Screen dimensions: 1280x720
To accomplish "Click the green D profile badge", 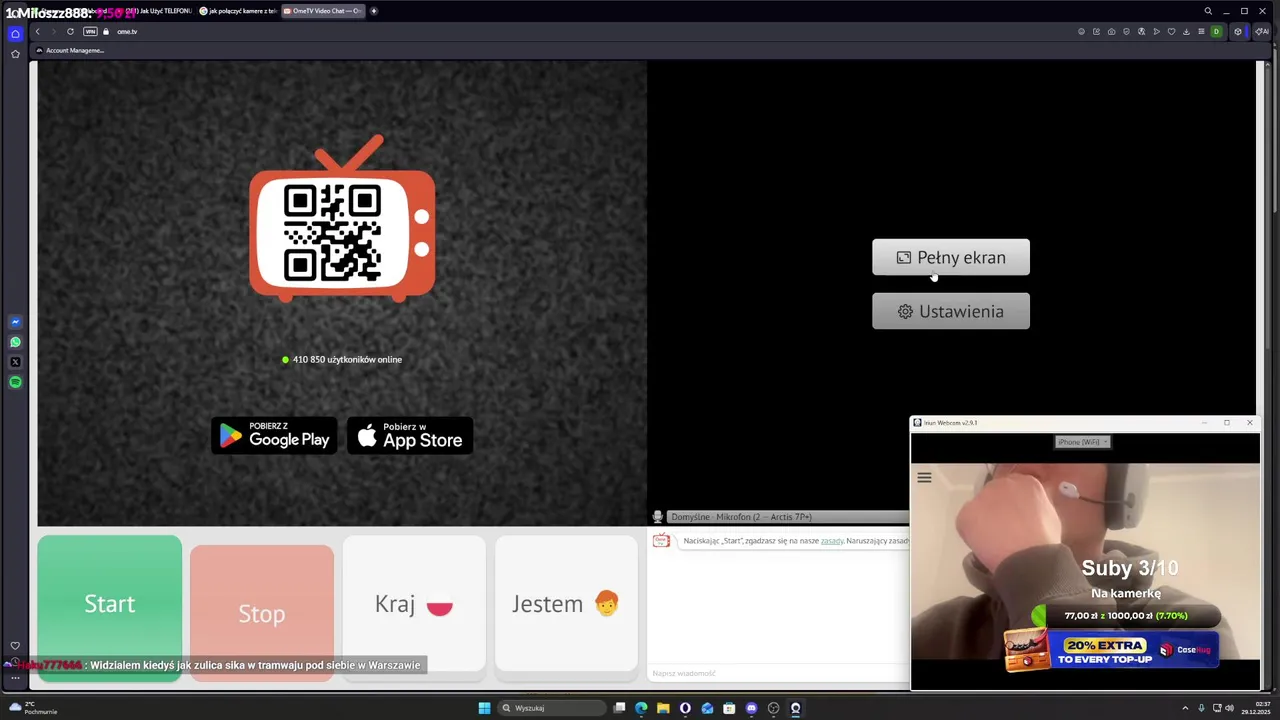I will (x=1216, y=31).
